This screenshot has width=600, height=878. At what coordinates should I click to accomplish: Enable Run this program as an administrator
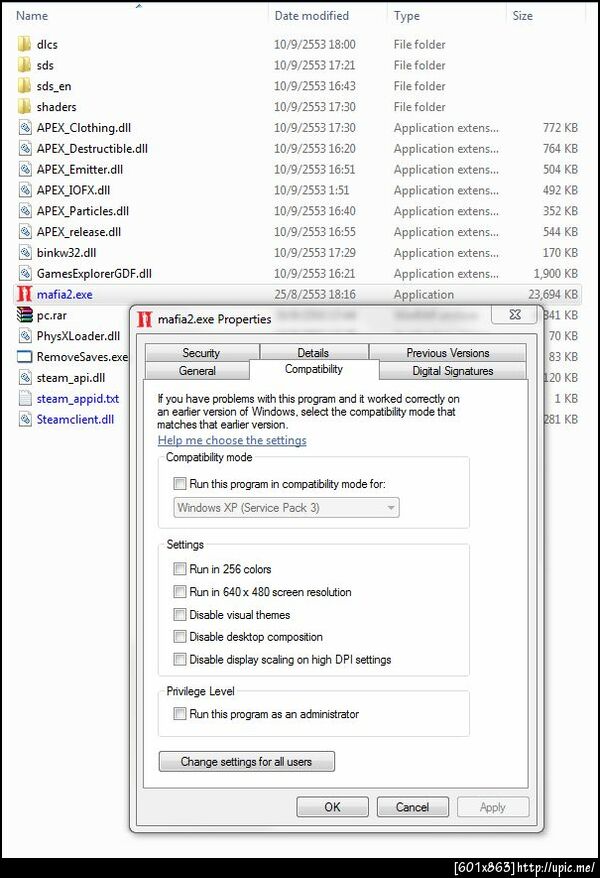[180, 713]
